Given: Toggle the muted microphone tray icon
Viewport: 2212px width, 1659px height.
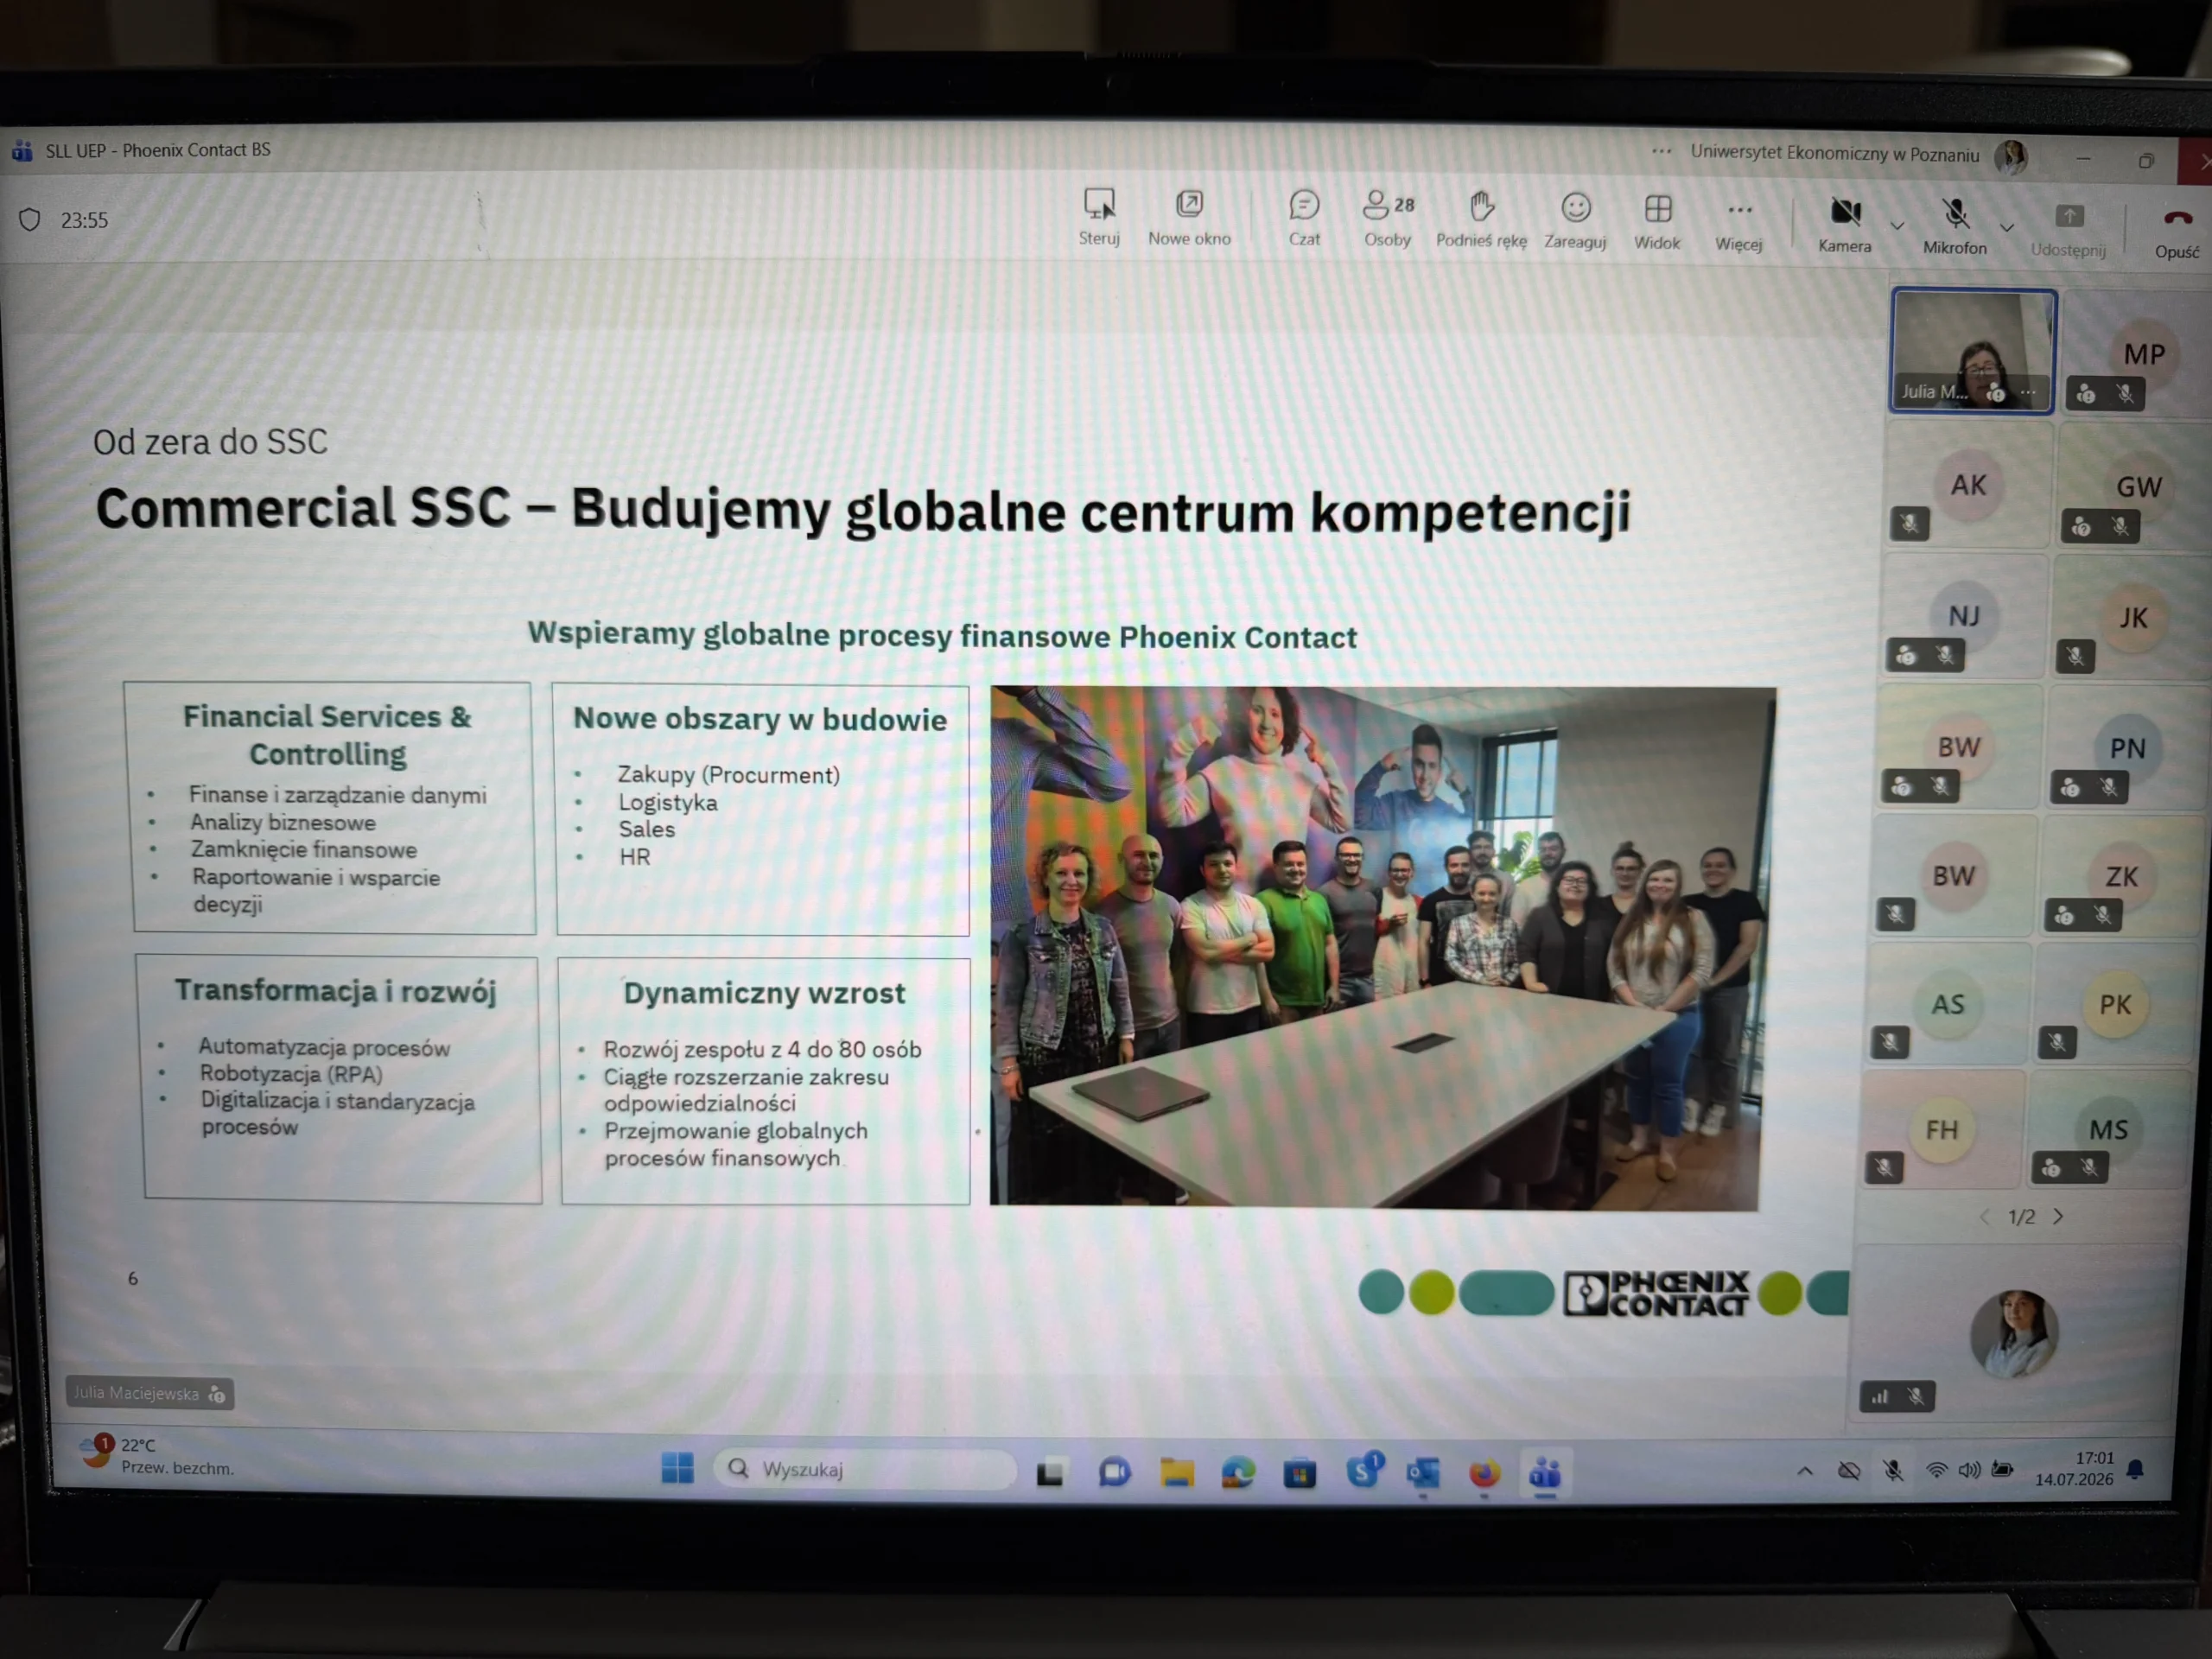Looking at the screenshot, I should [1892, 1471].
